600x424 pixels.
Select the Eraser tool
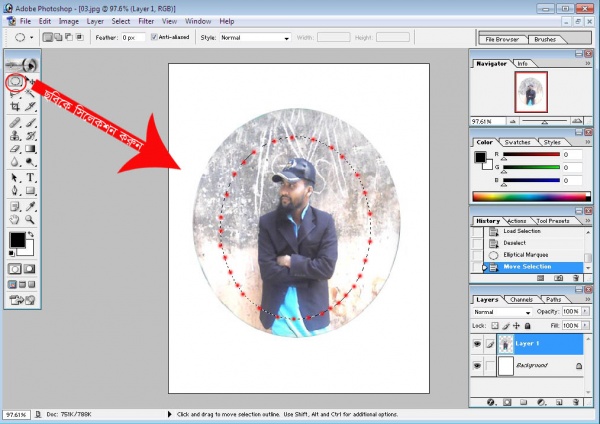point(15,149)
